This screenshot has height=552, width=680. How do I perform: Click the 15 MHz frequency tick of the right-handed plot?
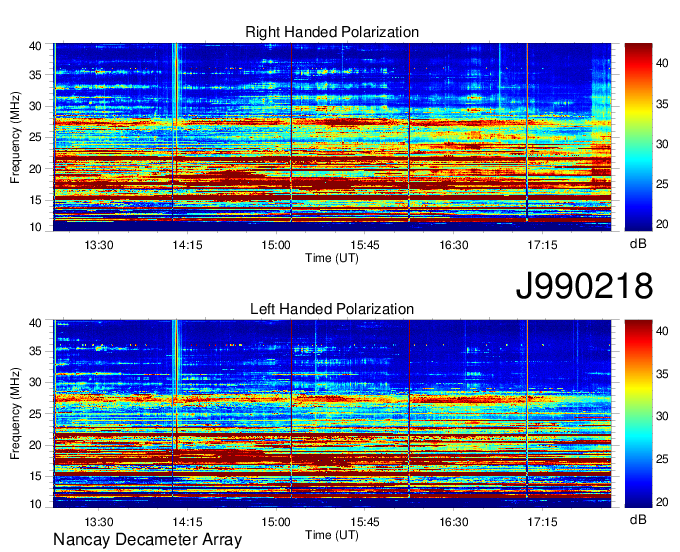[36, 200]
